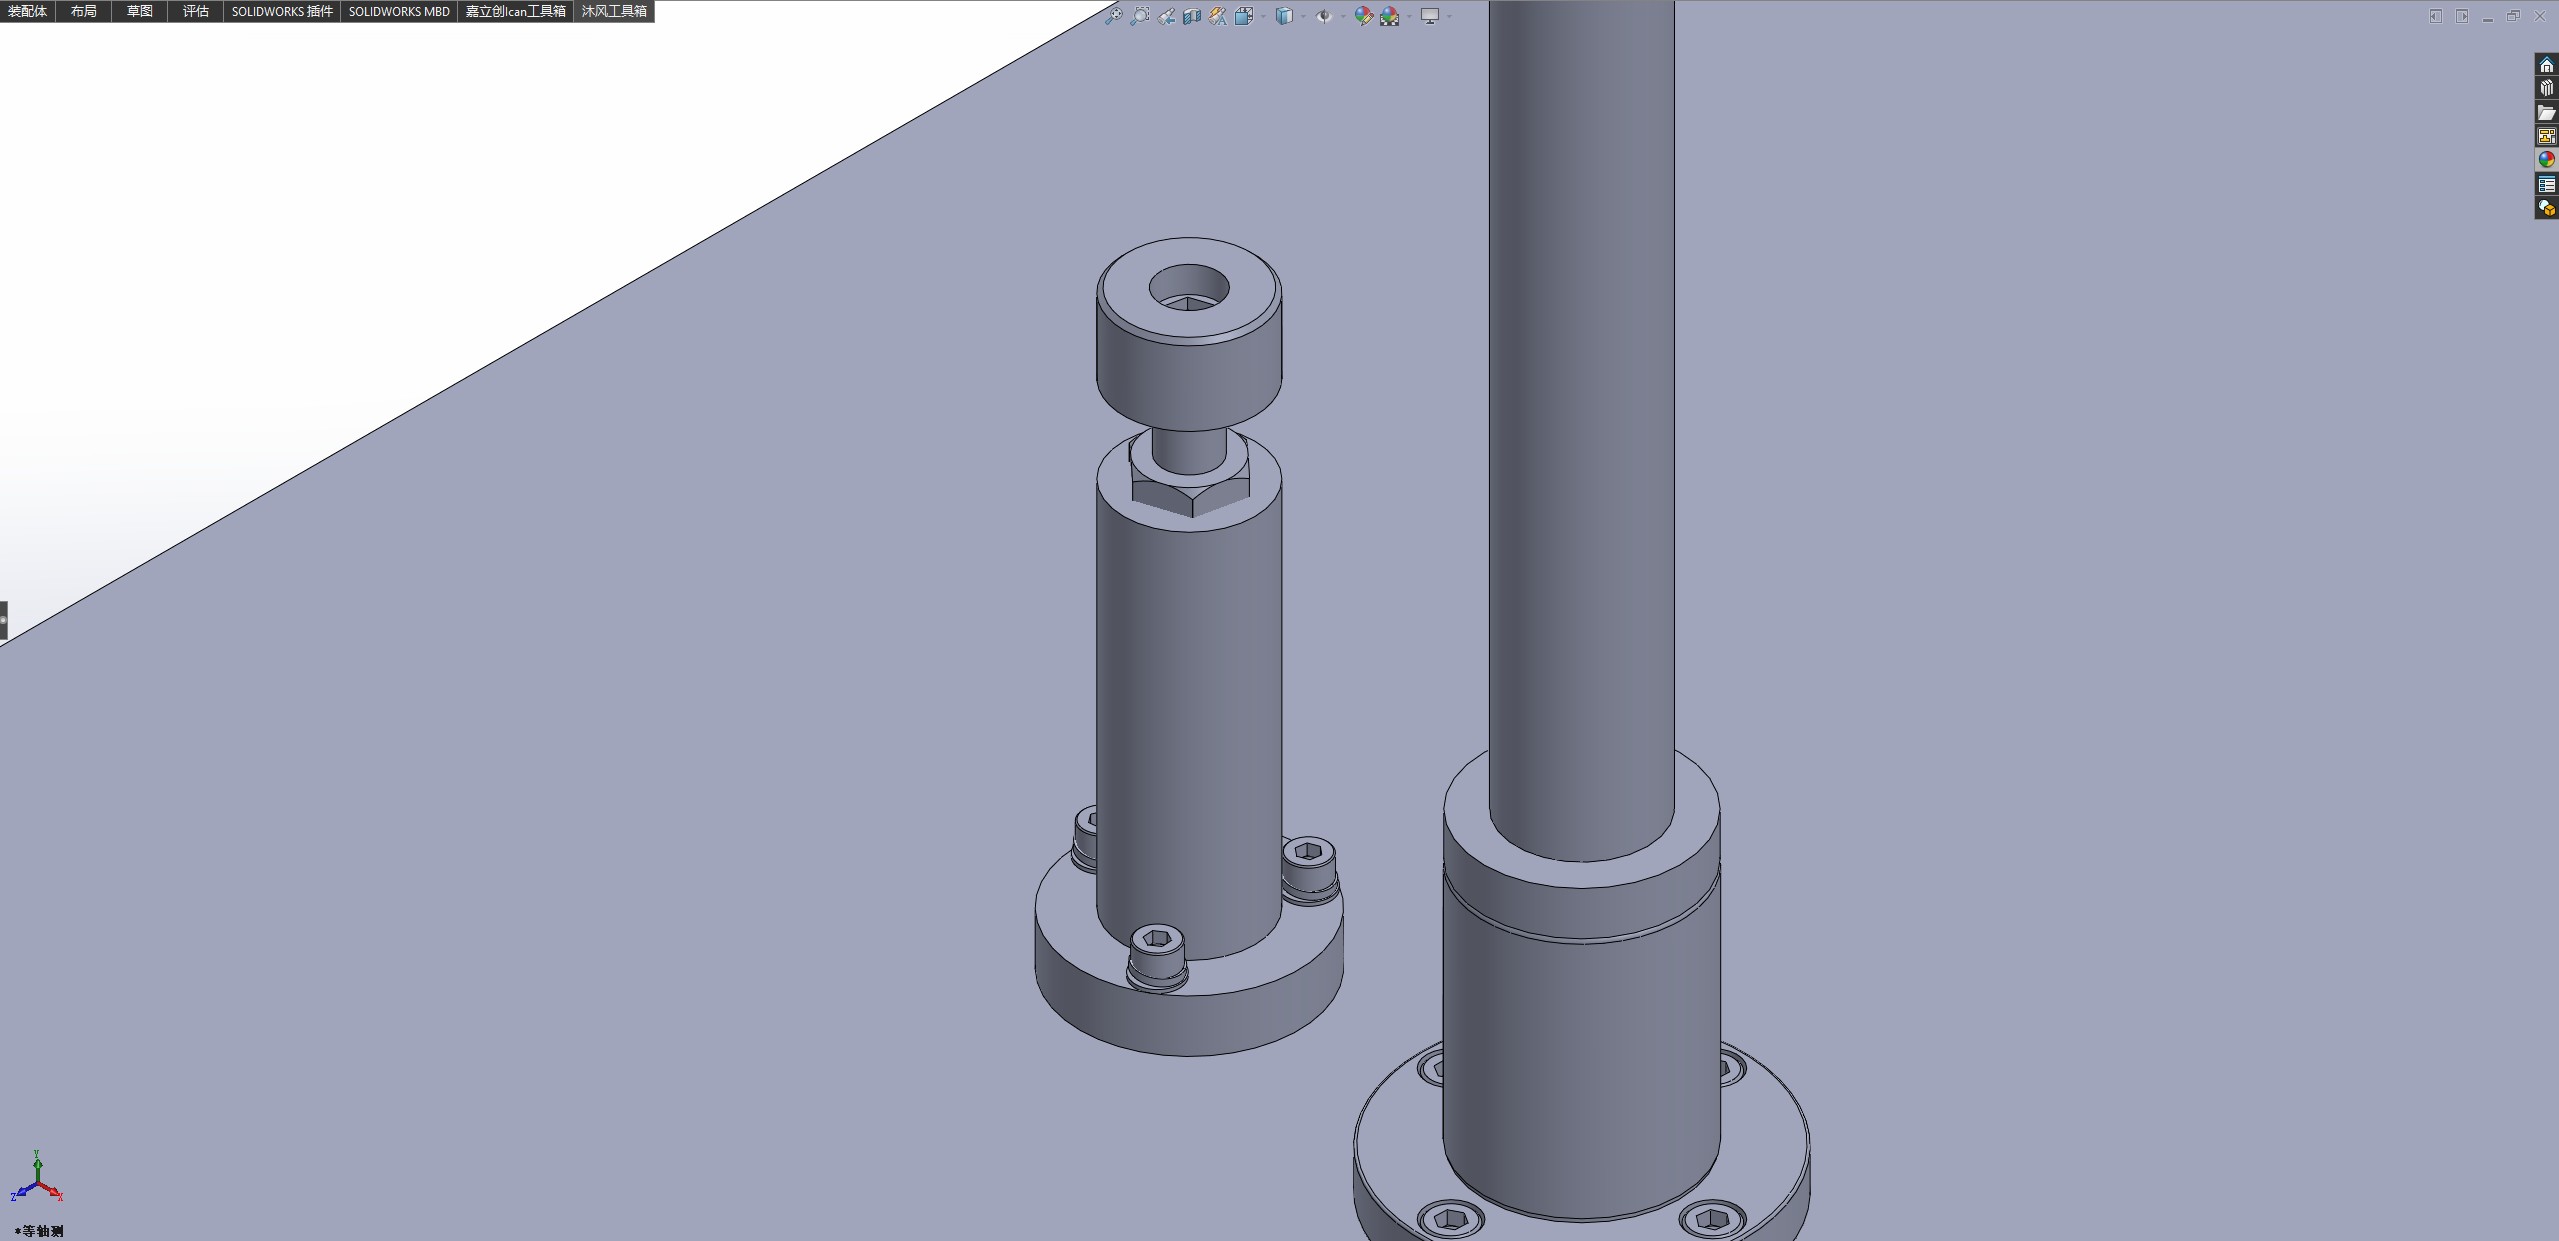Open the View Palette pane
2559x1241 pixels.
pyautogui.click(x=2546, y=136)
